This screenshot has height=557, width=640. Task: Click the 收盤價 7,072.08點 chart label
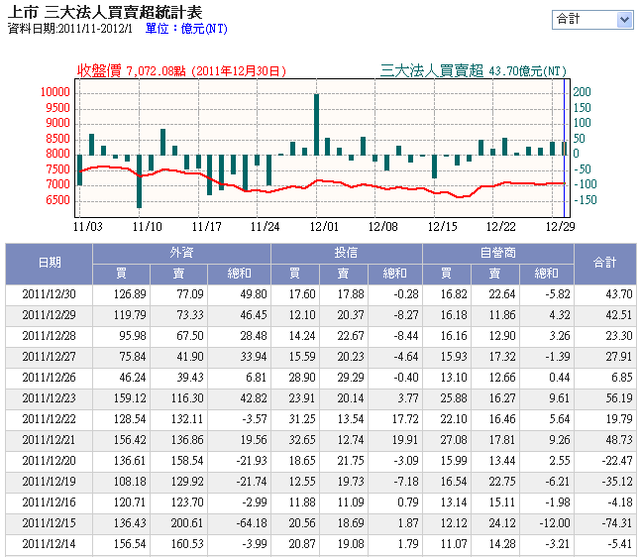tap(181, 71)
